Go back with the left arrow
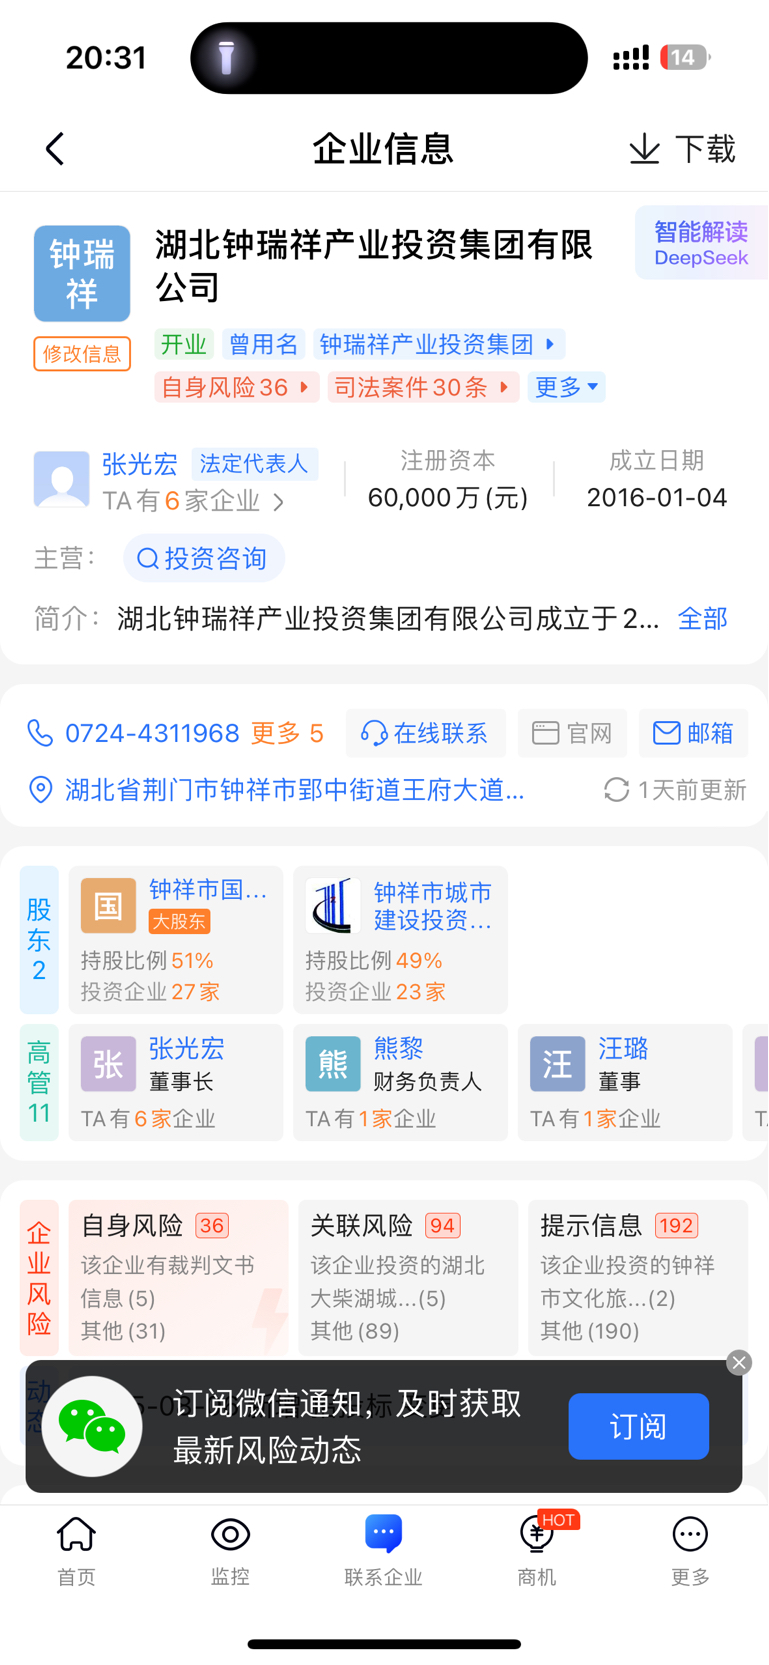769x1665 pixels. tap(55, 149)
